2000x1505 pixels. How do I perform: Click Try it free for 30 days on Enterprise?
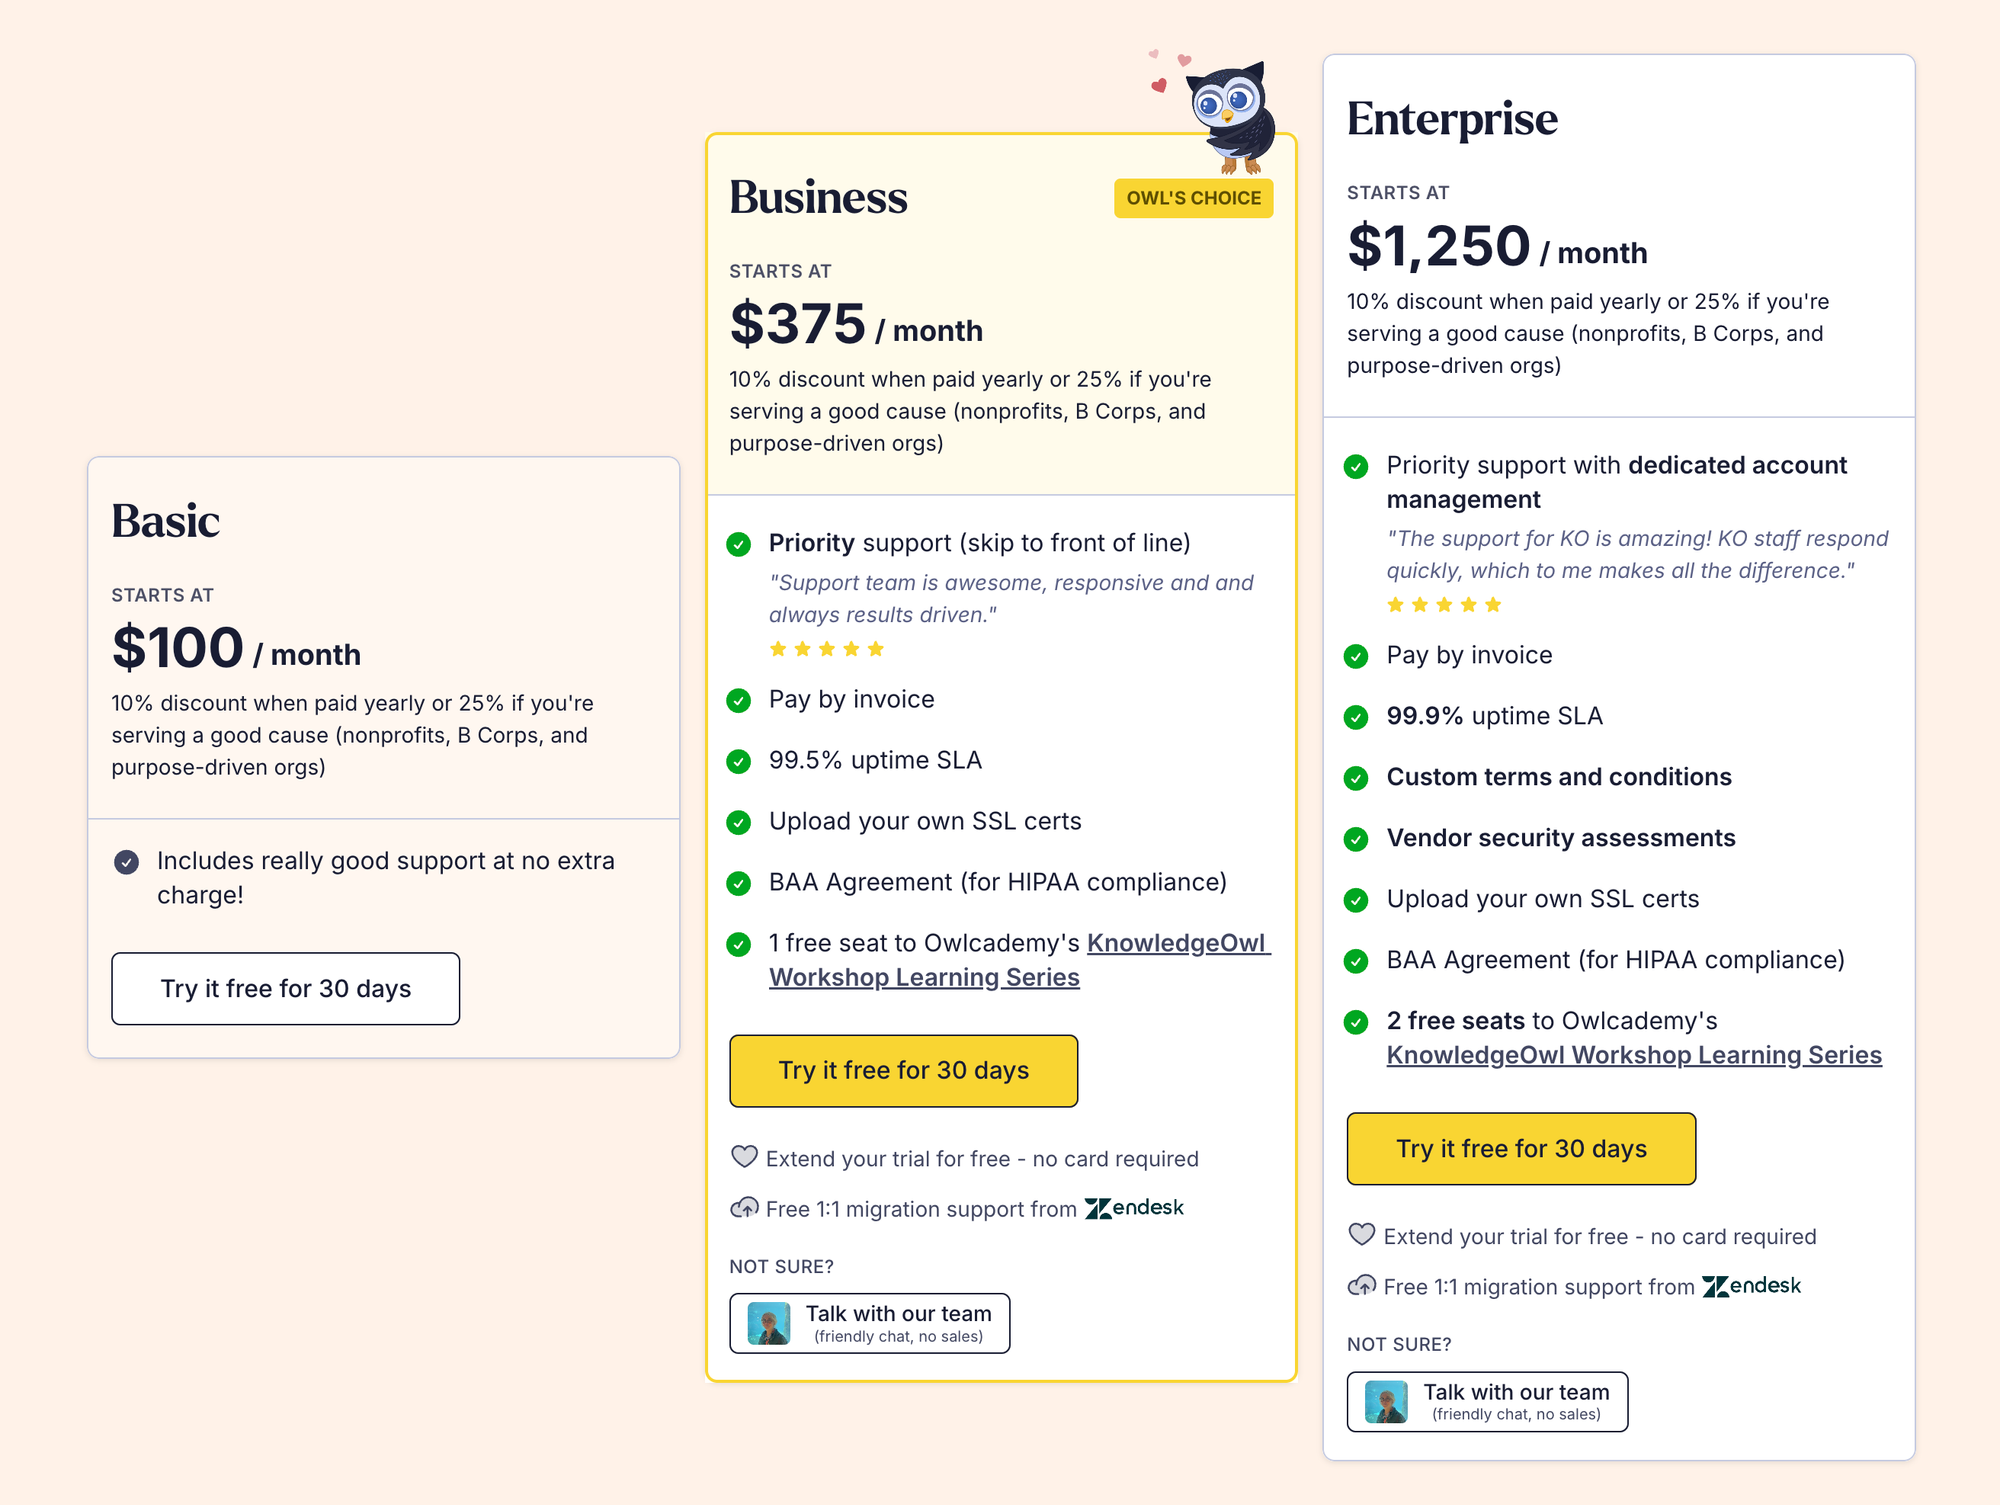1521,1148
